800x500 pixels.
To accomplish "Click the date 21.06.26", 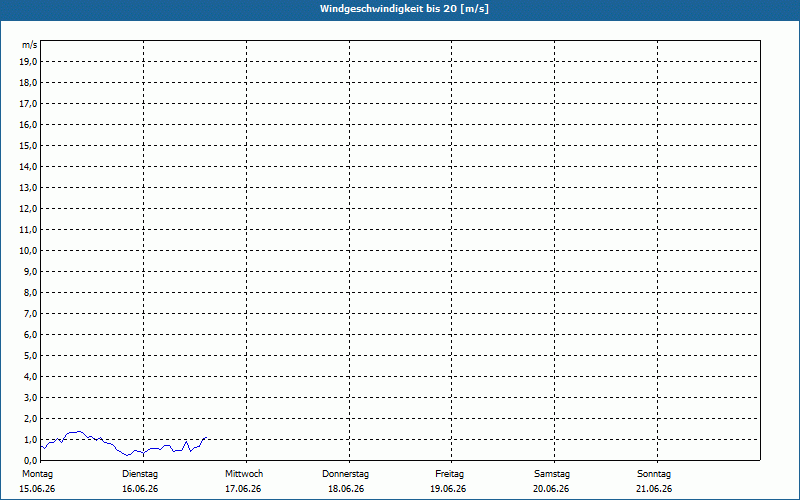I will click(x=654, y=489).
